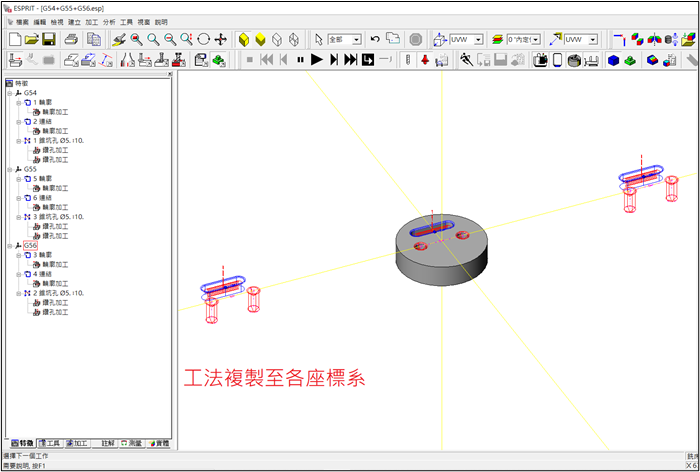Collapse the G54 tree node
The height and width of the screenshot is (472, 700).
point(8,92)
